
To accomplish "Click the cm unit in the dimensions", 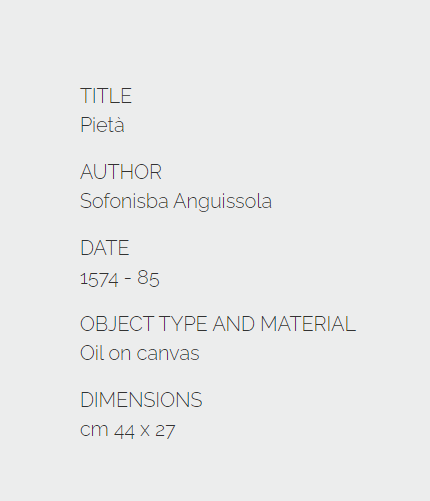I will (x=94, y=430).
